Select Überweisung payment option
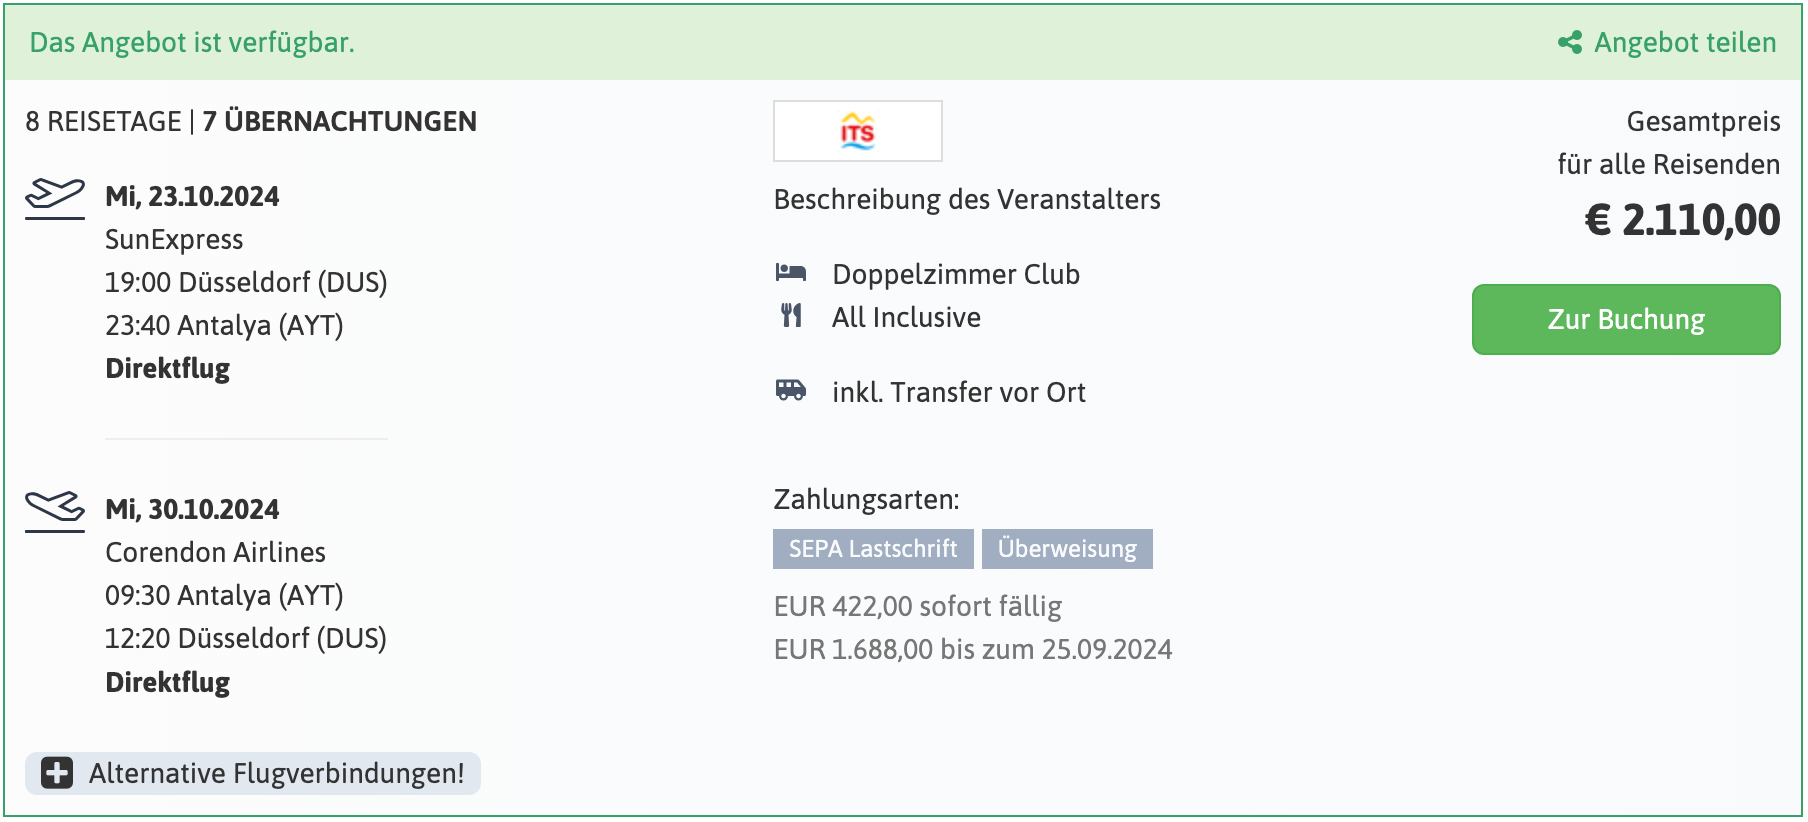 (1067, 548)
